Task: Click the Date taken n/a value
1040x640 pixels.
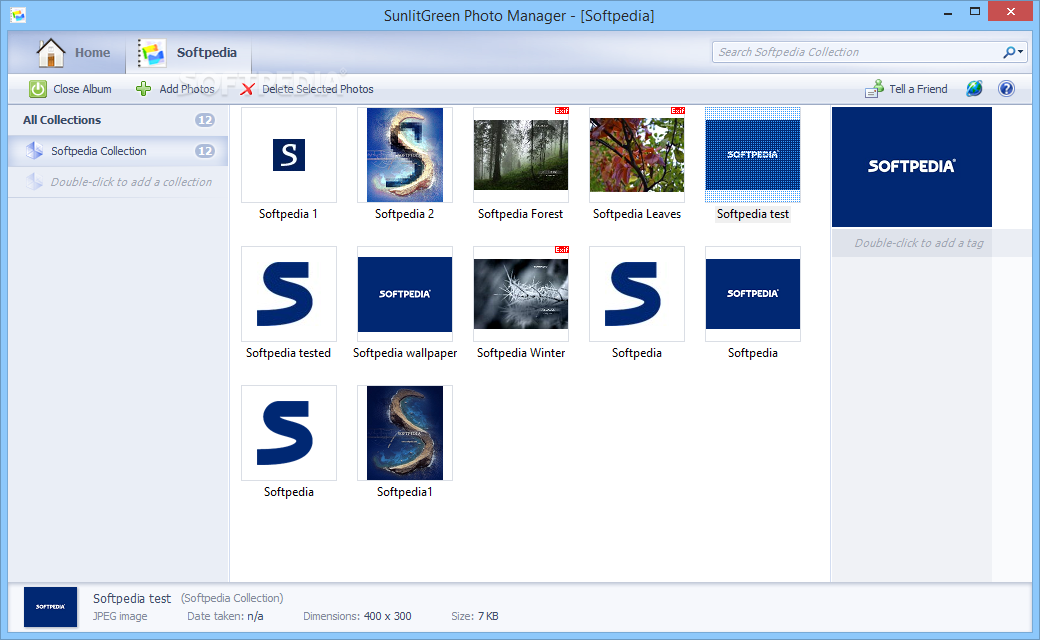Action: click(x=255, y=616)
